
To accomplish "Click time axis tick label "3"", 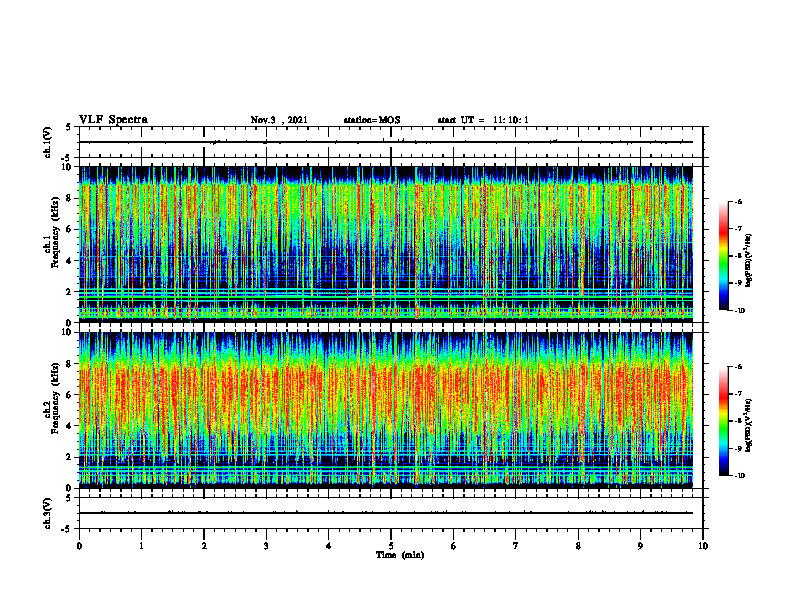I will tap(266, 546).
